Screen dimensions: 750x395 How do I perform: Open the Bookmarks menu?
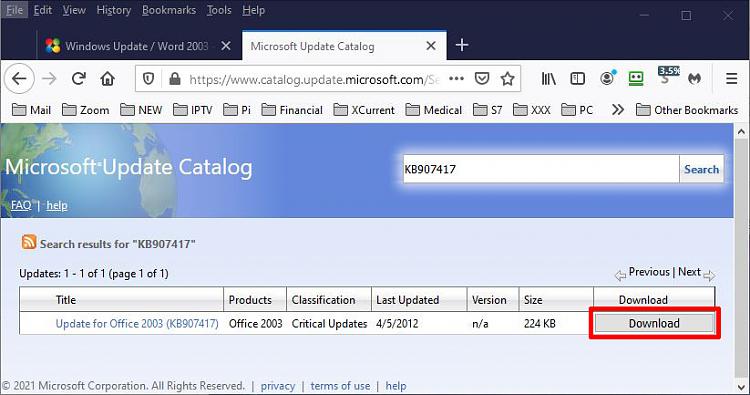pos(169,10)
